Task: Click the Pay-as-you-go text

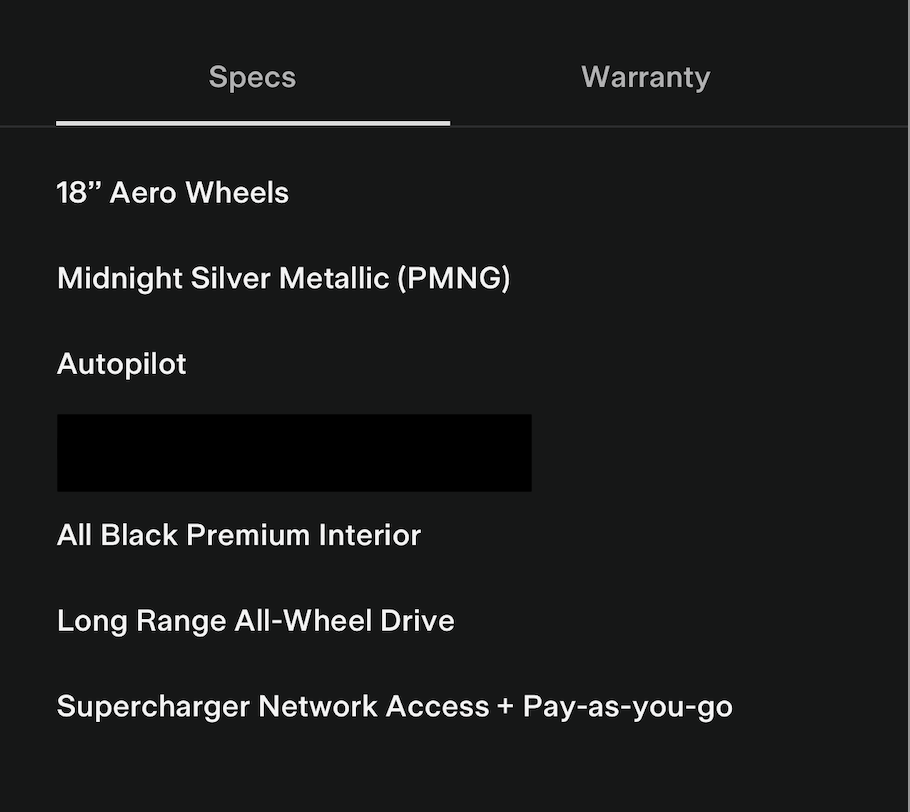Action: click(627, 707)
